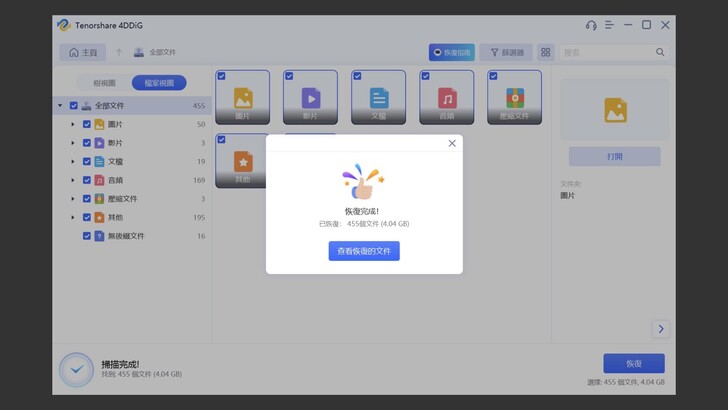Click the 其他 star icon in sidebar
Screen dimensions: 728x410
(99, 217)
